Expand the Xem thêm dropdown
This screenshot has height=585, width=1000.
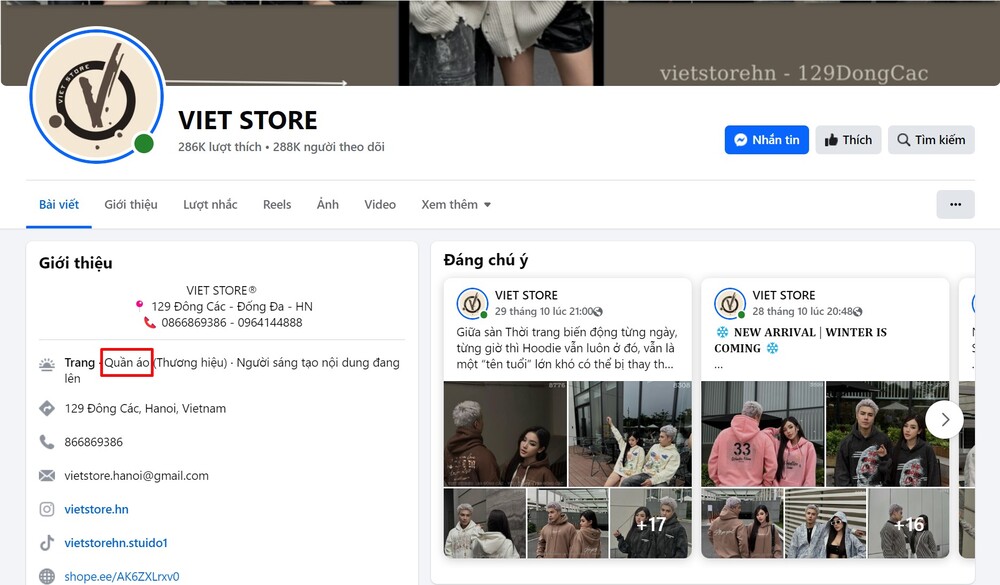point(456,205)
